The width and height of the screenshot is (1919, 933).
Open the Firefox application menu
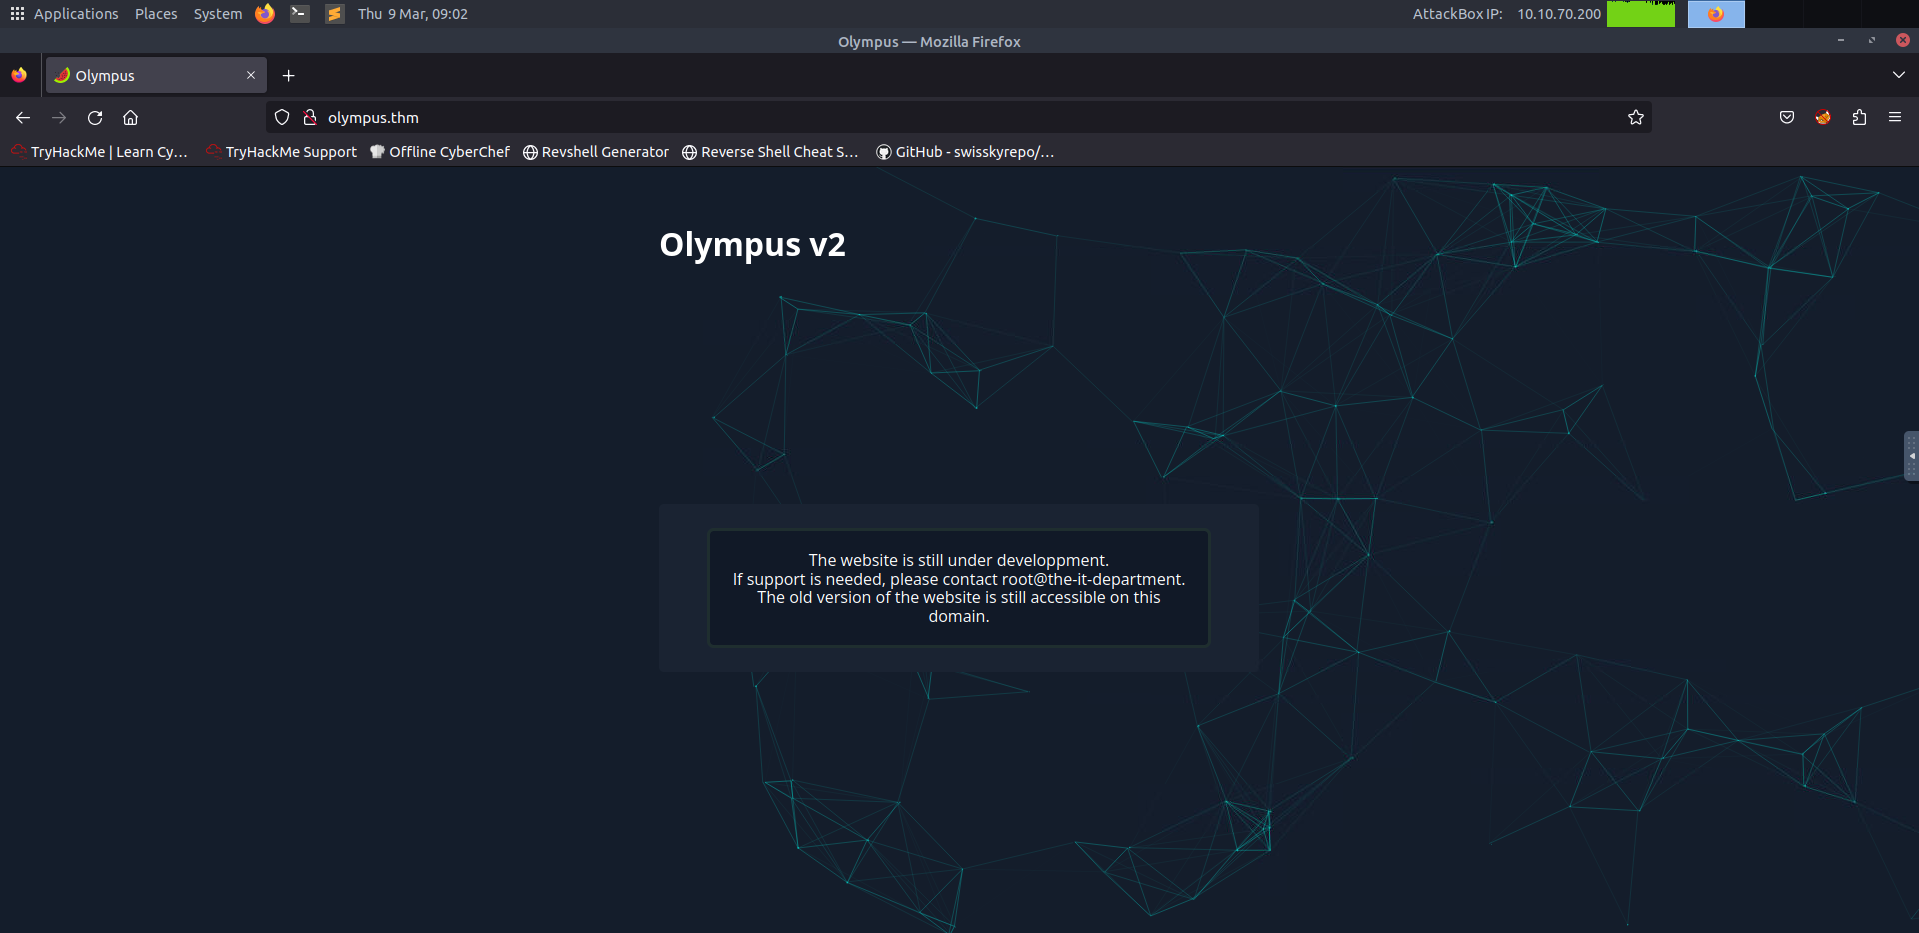tap(1896, 117)
